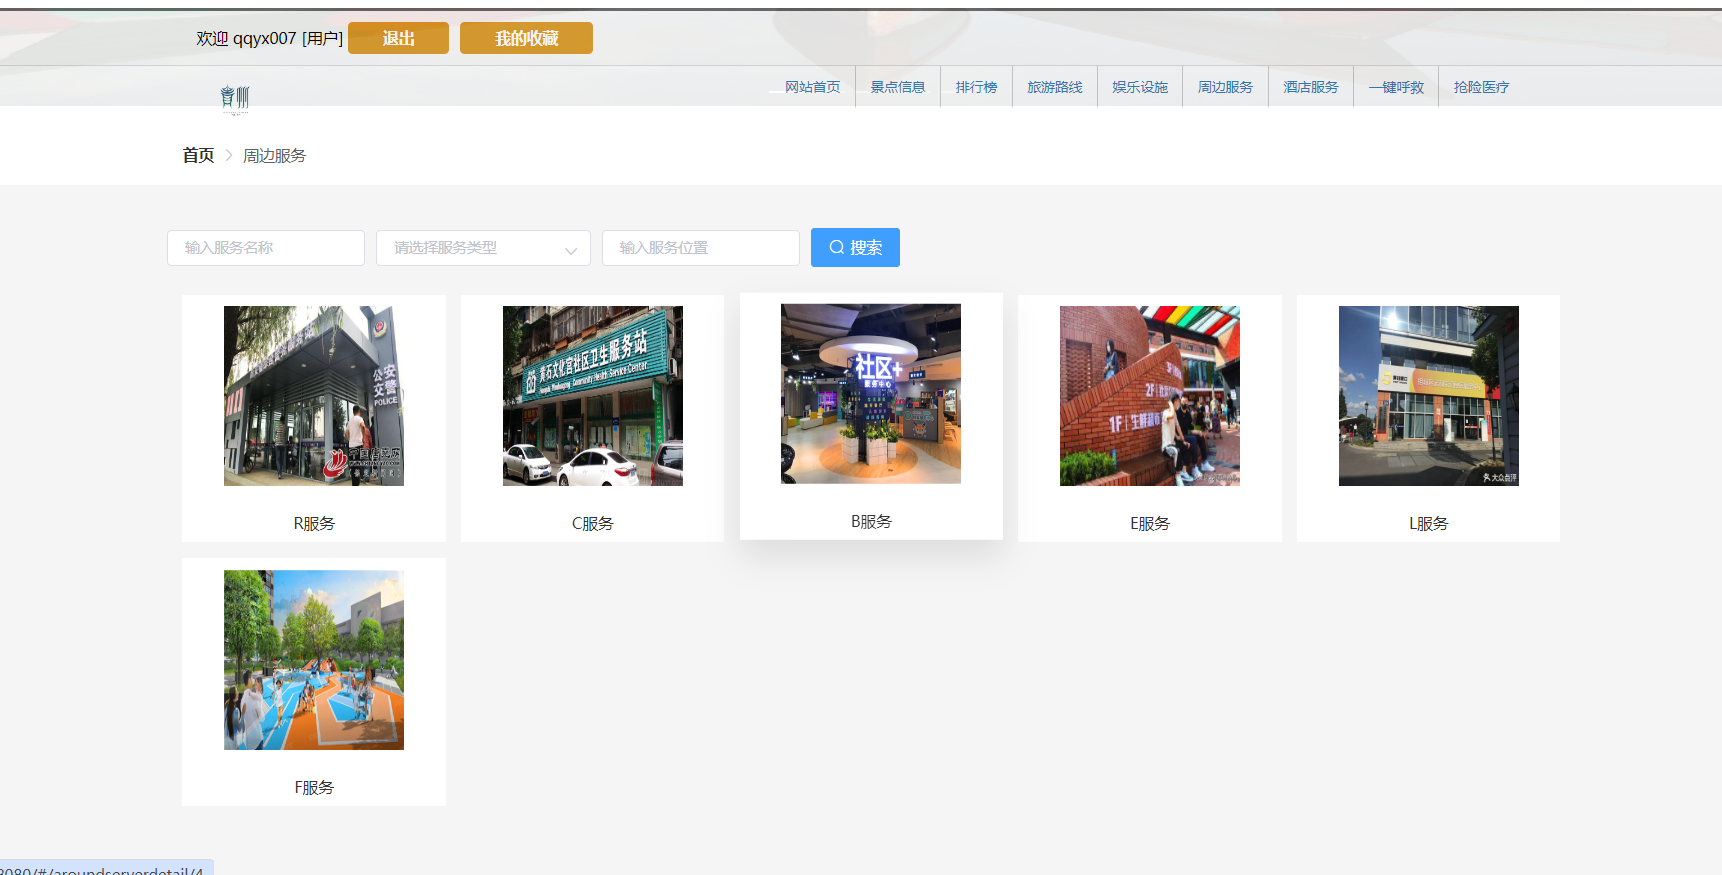Click the 退出 logout button
This screenshot has width=1722, height=875.
398,38
